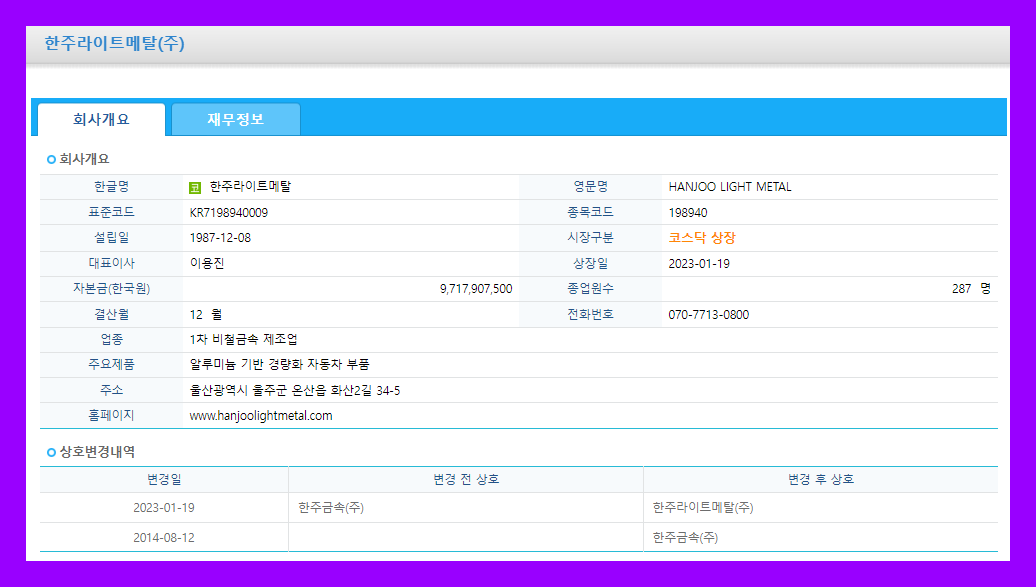Click the industry text 1차 비철금속 제조업

click(243, 340)
